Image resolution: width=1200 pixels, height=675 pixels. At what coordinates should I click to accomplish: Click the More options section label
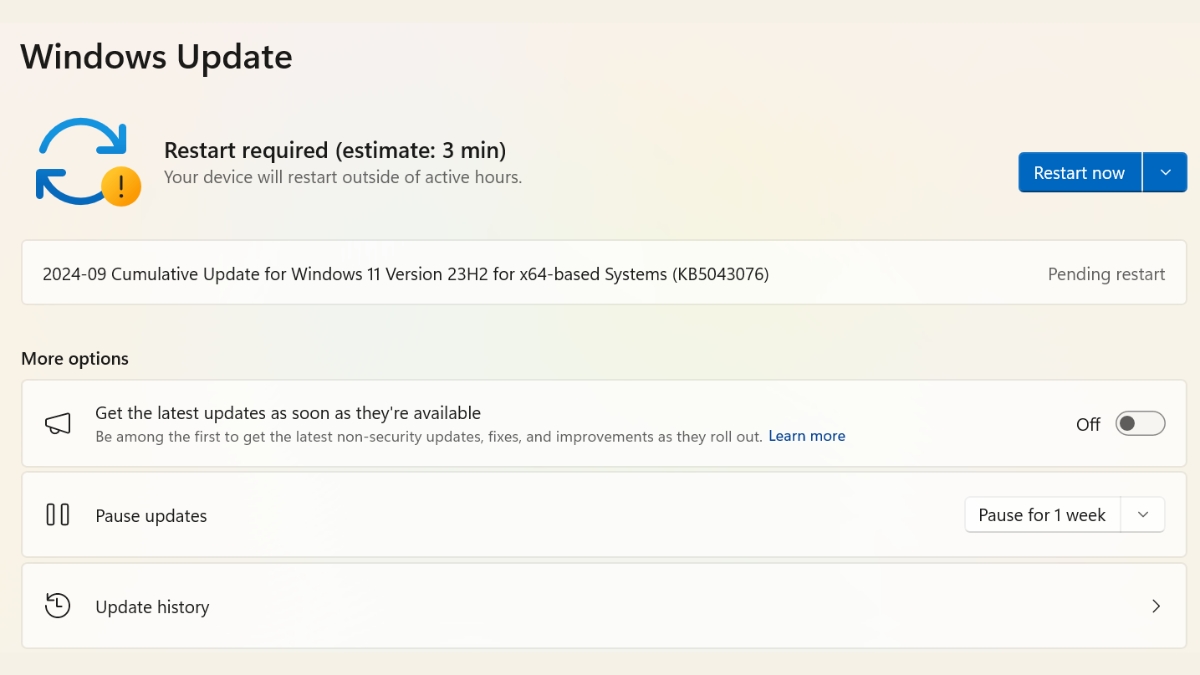point(75,358)
